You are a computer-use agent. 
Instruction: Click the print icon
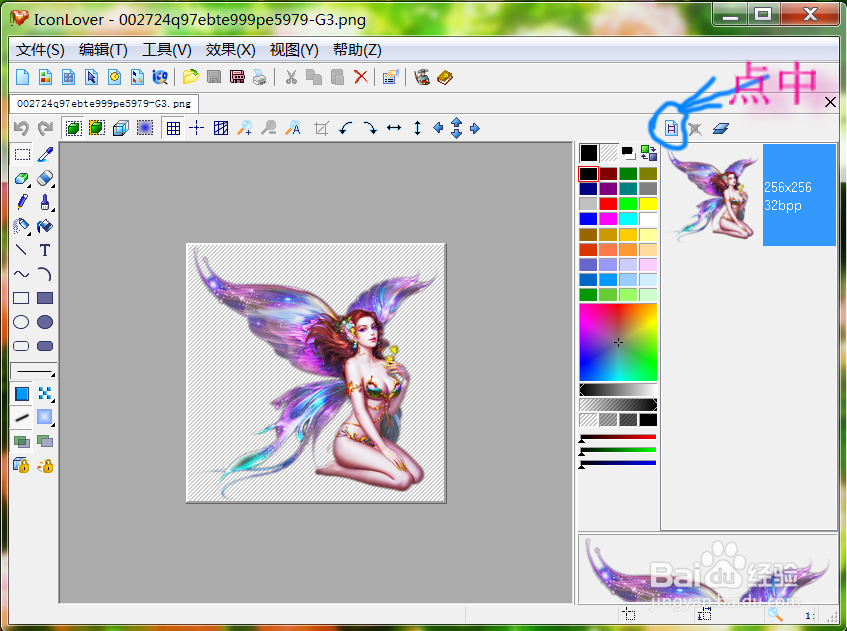click(260, 77)
